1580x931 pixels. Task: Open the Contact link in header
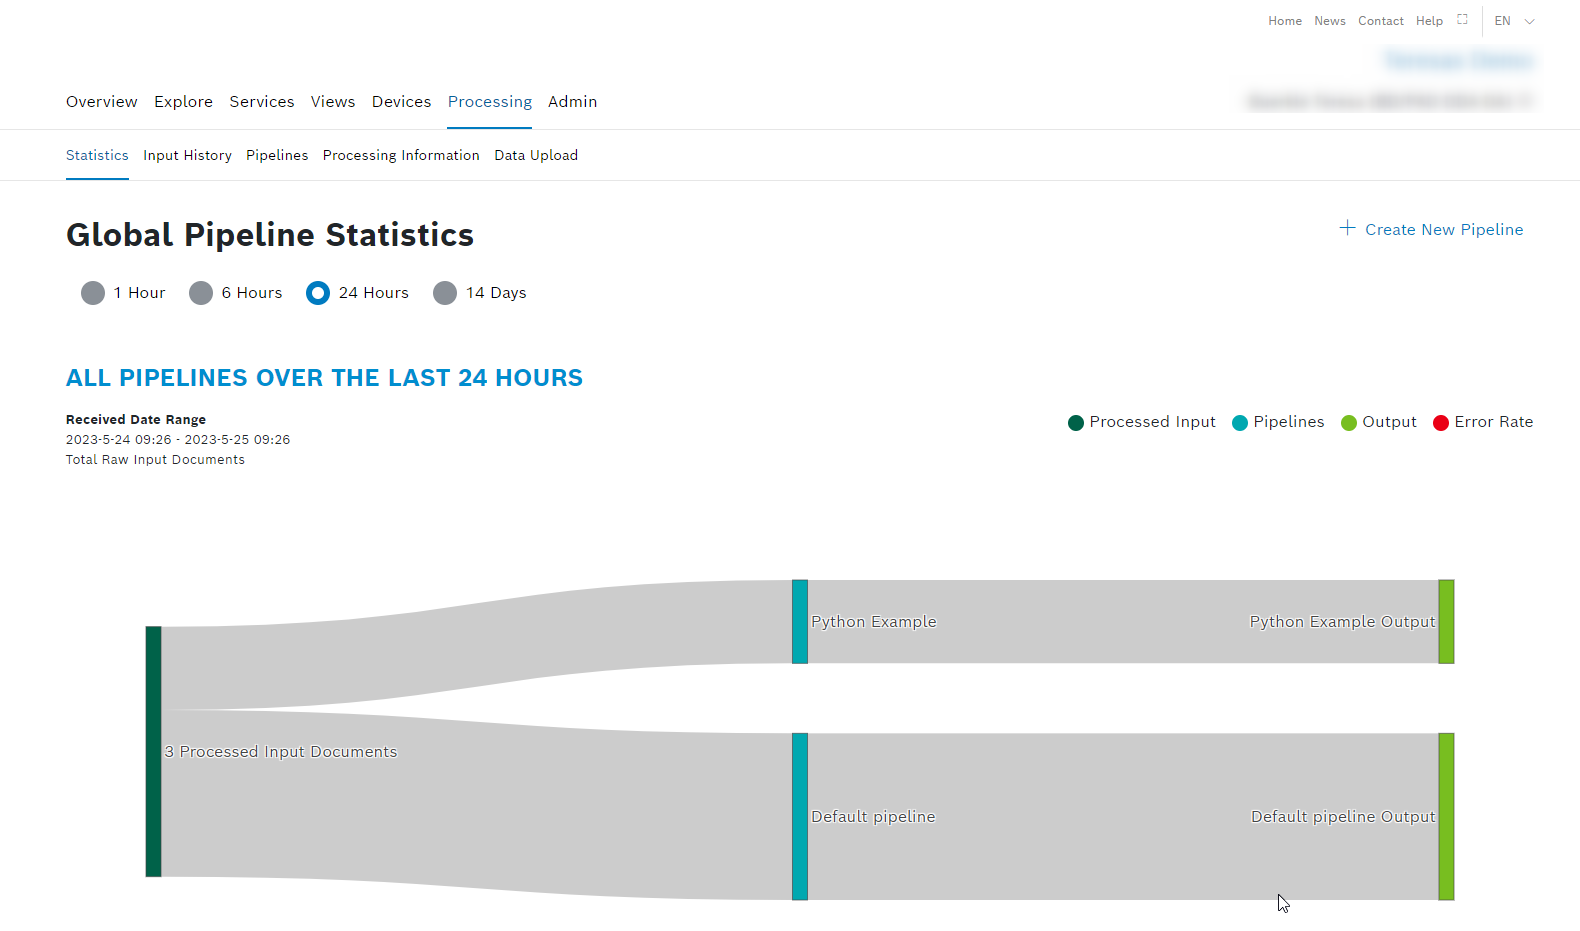(1380, 21)
